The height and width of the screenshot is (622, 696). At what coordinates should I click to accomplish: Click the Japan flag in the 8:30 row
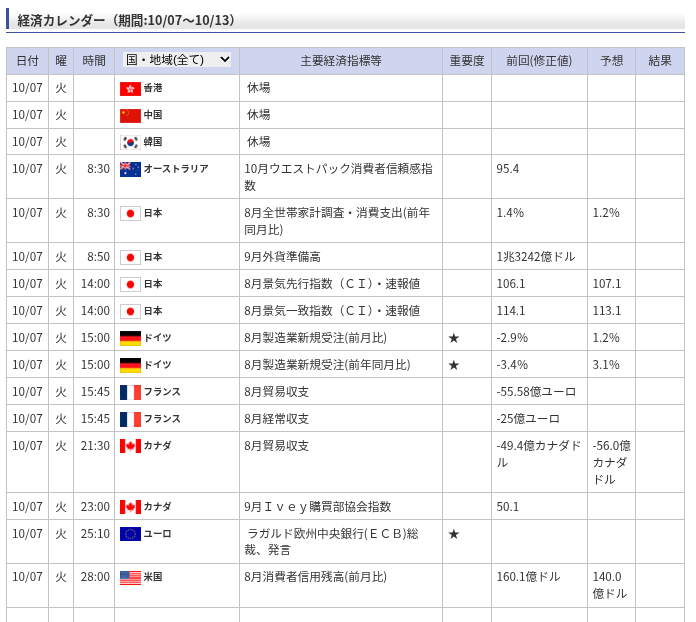click(130, 213)
